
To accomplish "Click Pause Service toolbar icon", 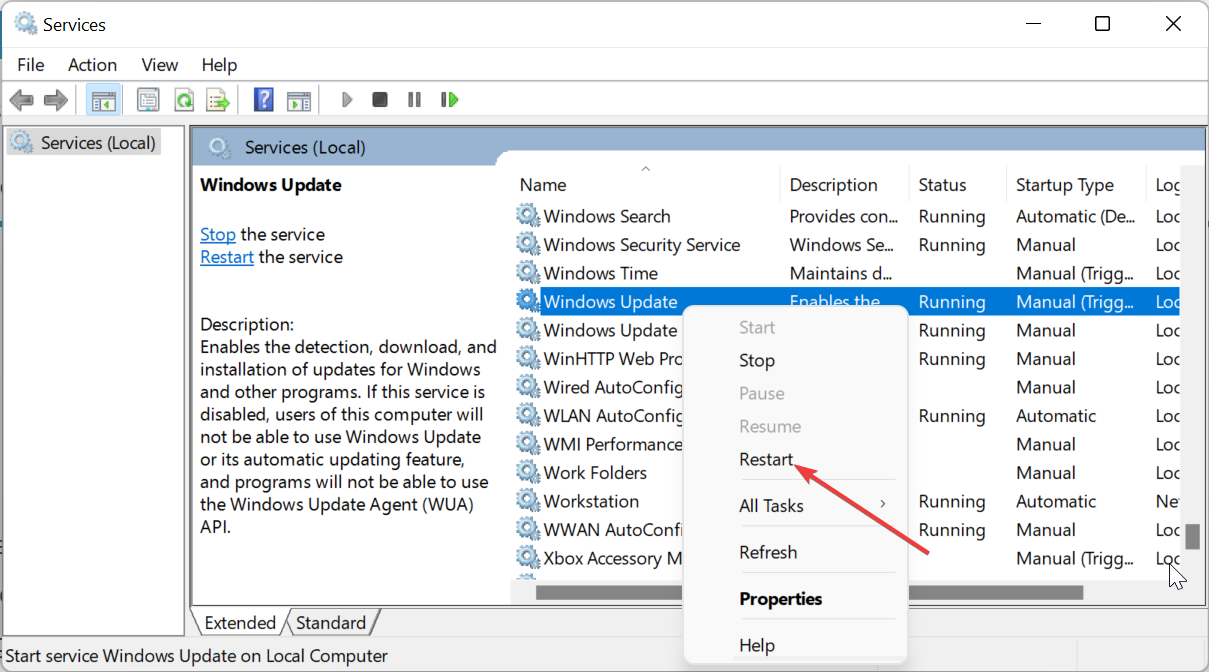I will [x=414, y=100].
